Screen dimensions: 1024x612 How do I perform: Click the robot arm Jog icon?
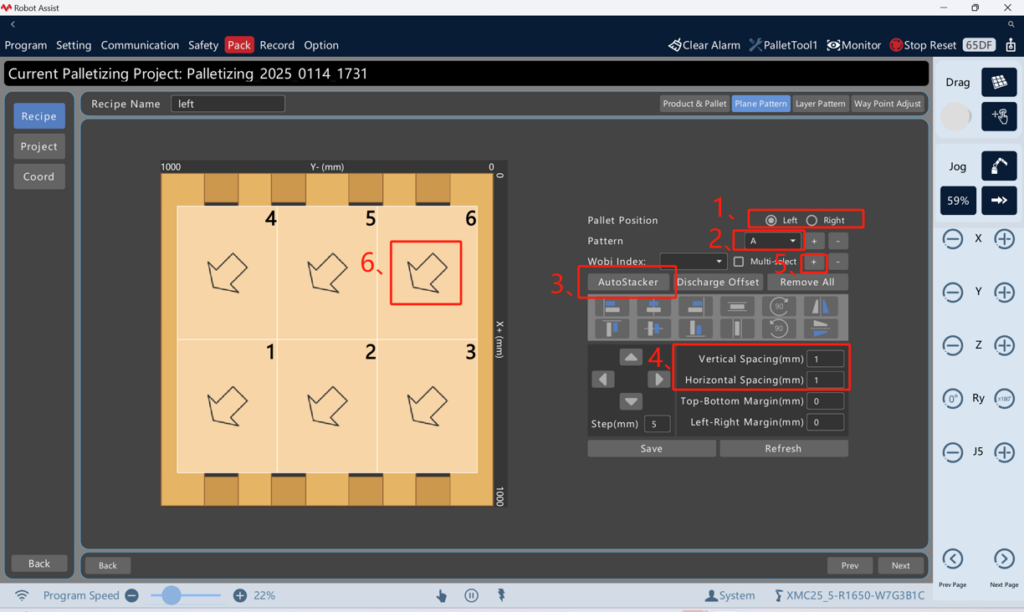(x=999, y=166)
